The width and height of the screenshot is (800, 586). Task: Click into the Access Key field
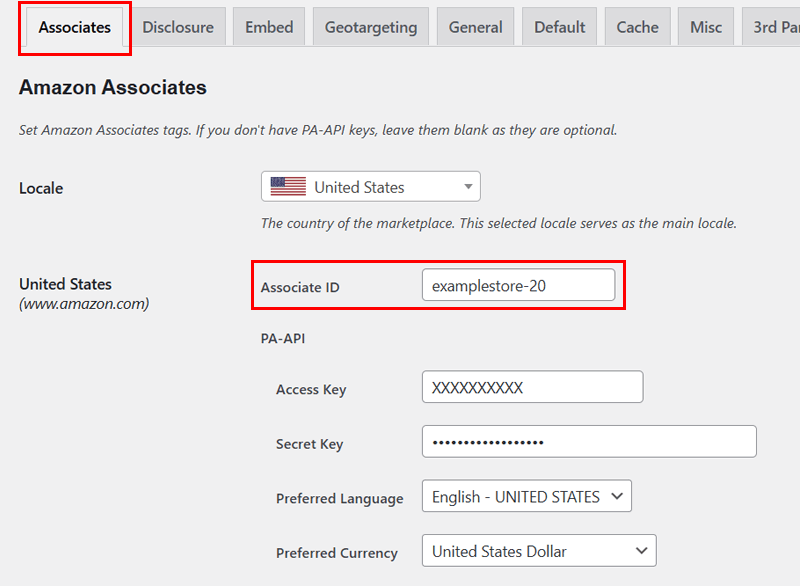coord(533,387)
